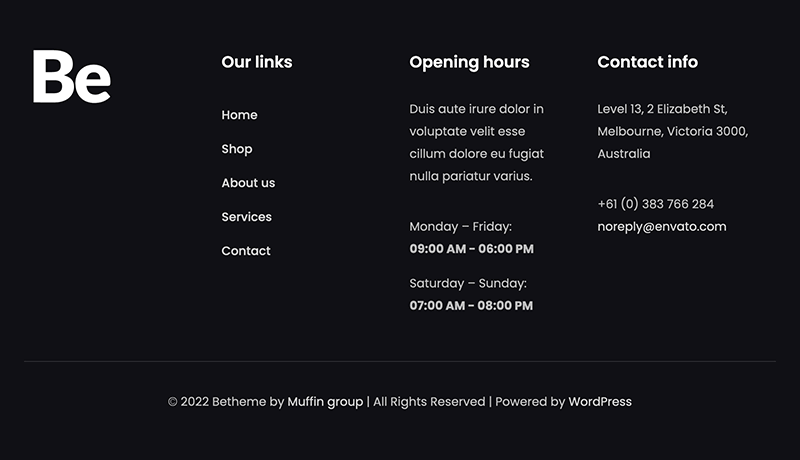Open the WordPress link
The width and height of the screenshot is (800, 460).
600,402
